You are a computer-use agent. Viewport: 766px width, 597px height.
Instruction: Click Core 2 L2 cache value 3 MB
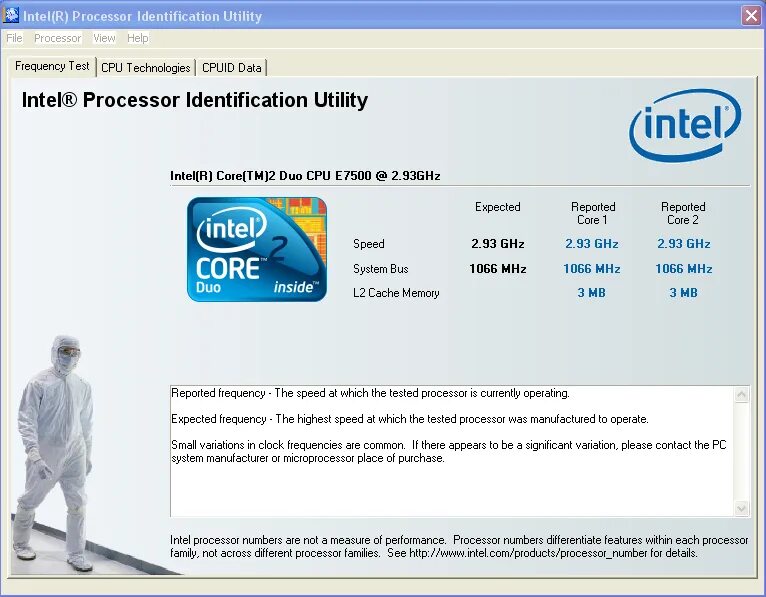pos(683,293)
